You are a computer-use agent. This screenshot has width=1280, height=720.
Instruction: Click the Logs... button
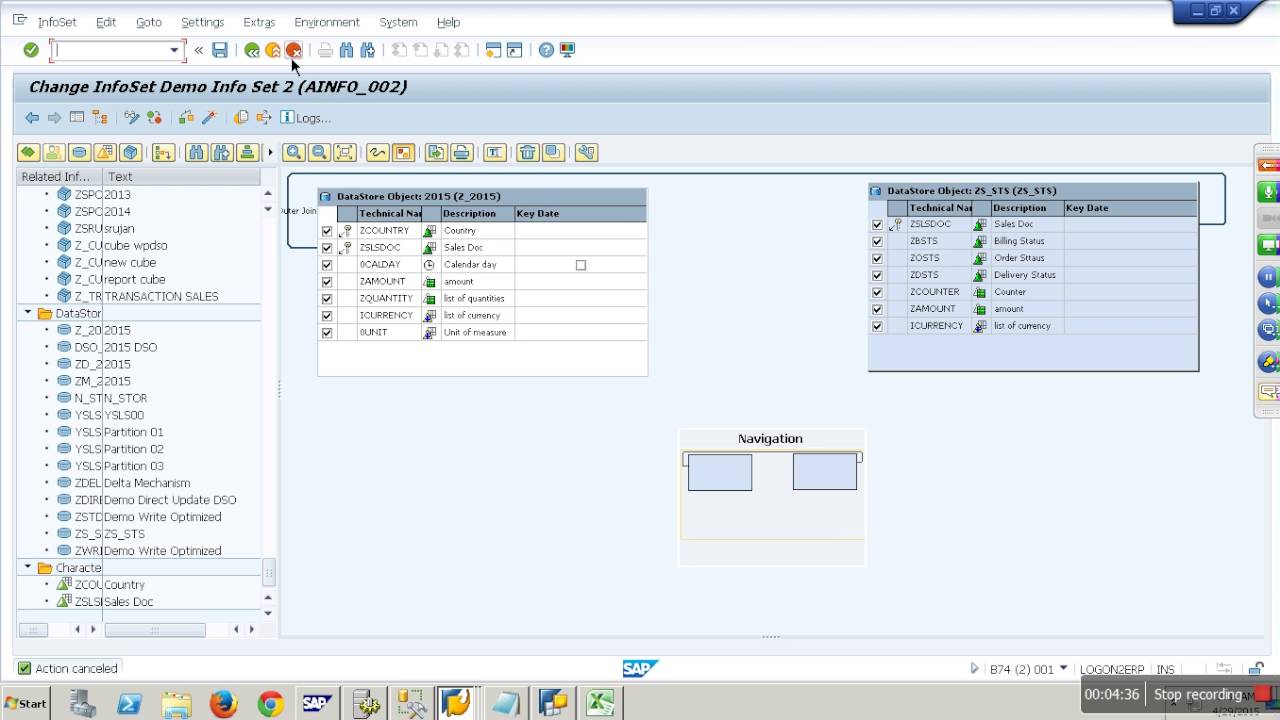coord(306,118)
